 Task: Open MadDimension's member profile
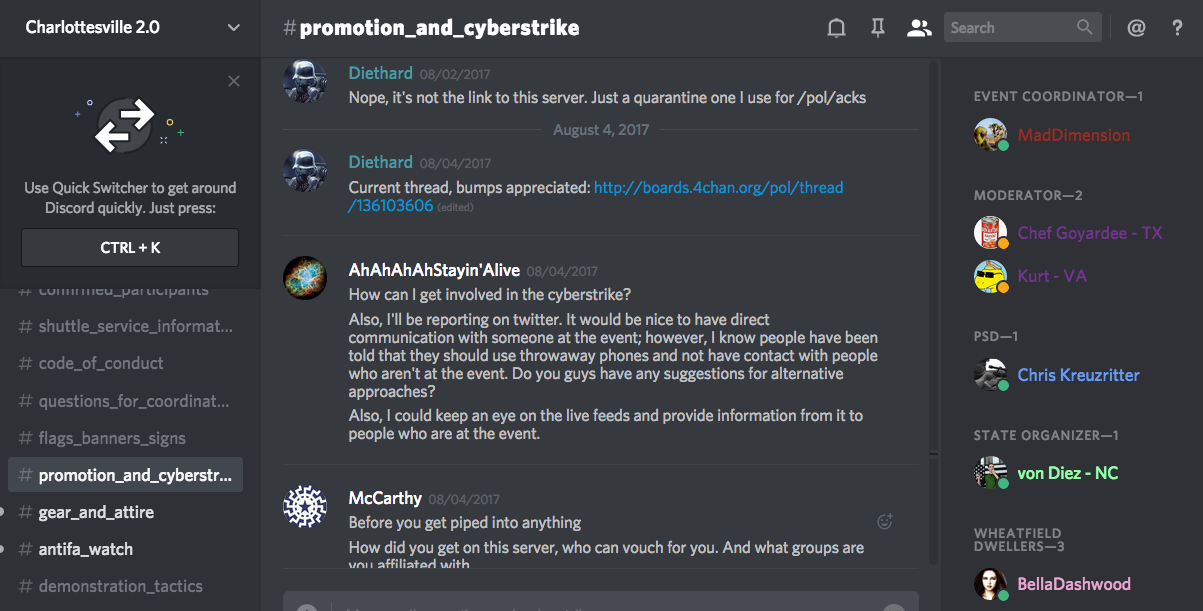[1073, 135]
